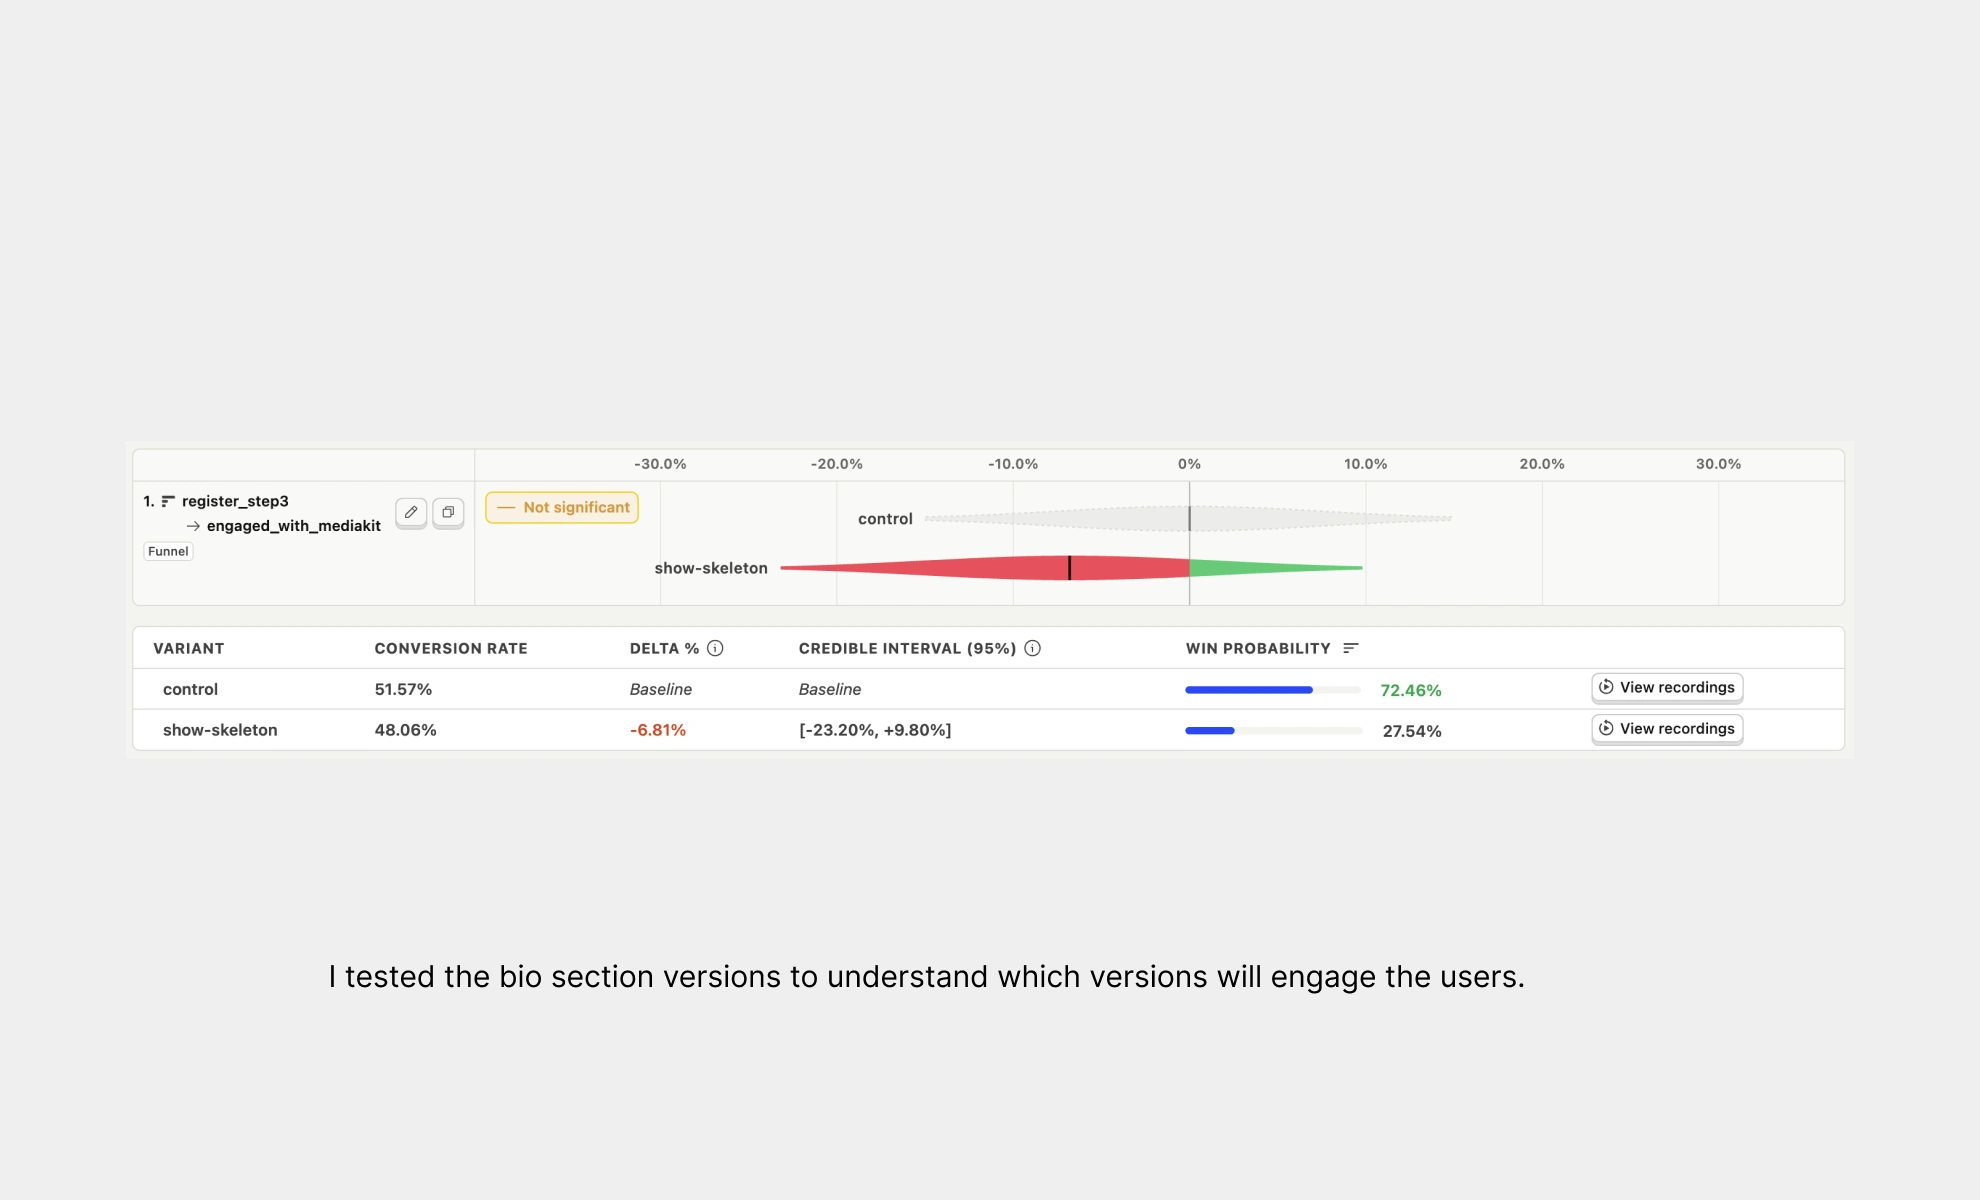Click the Not significant status badge
Viewport: 1980px width, 1200px height.
click(x=562, y=507)
